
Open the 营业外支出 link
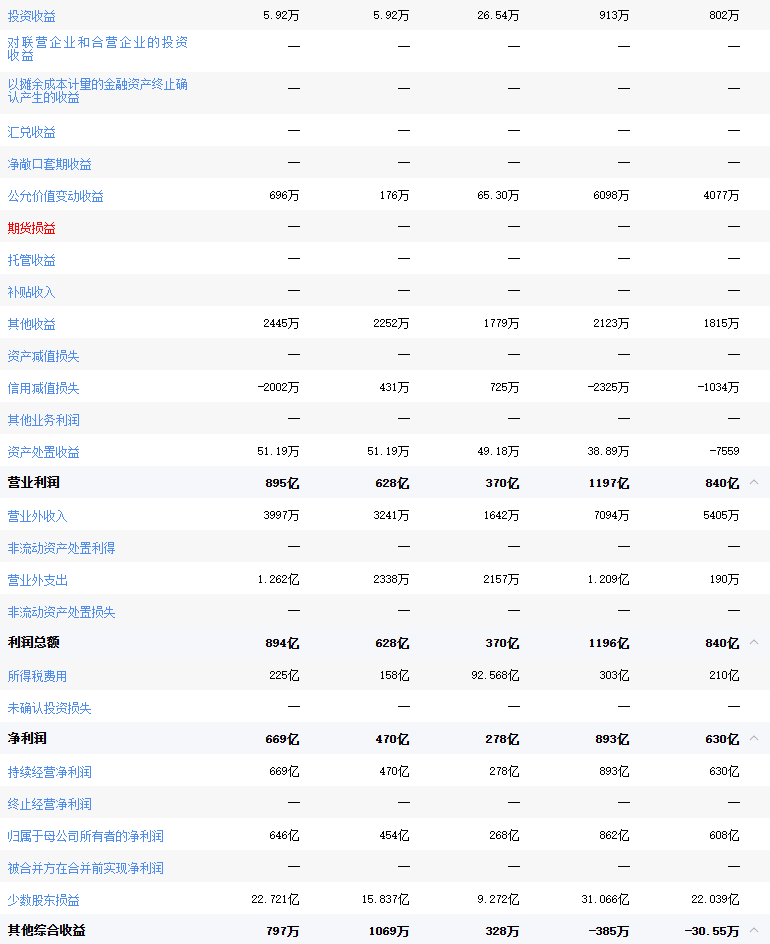point(38,580)
